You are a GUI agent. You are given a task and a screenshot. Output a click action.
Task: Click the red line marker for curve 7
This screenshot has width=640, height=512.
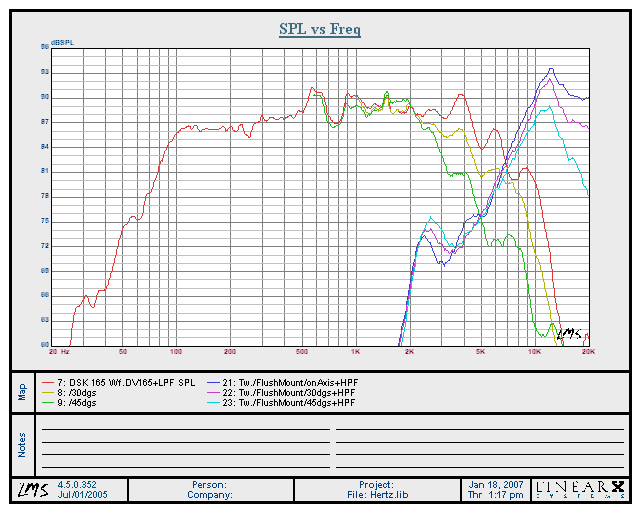46,383
